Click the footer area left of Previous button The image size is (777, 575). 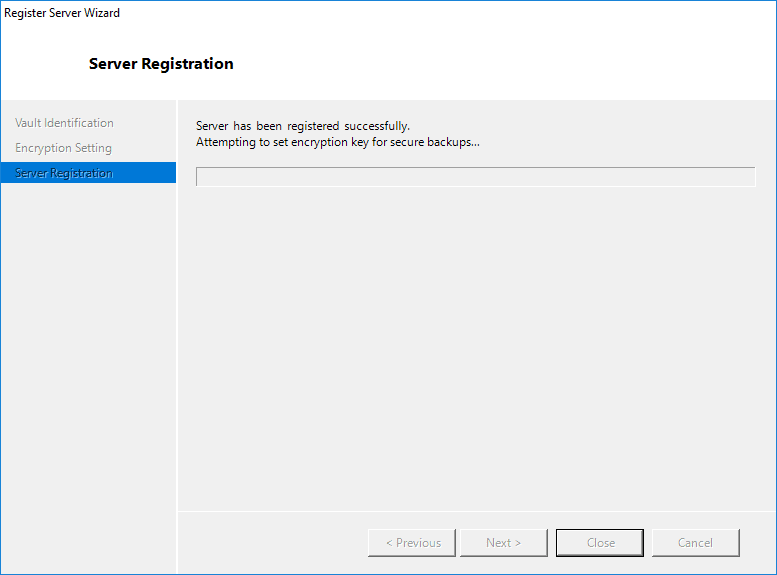click(x=270, y=543)
